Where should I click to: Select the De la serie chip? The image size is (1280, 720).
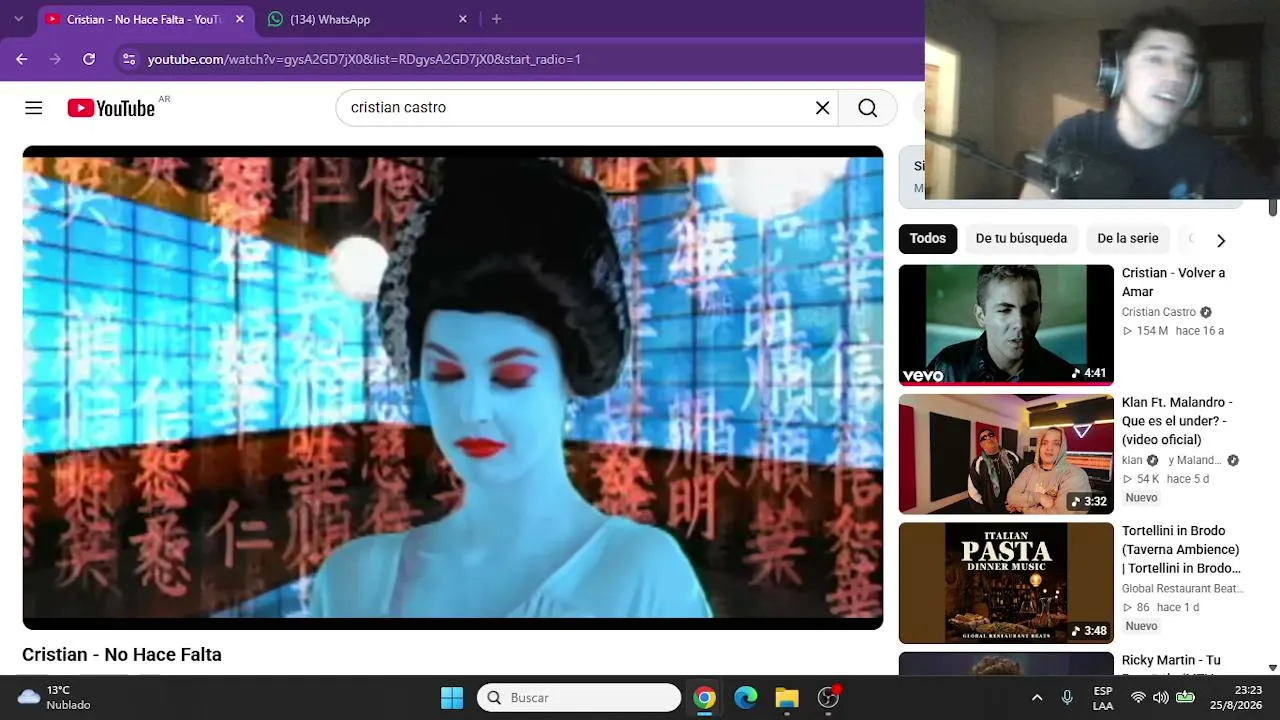coord(1128,238)
